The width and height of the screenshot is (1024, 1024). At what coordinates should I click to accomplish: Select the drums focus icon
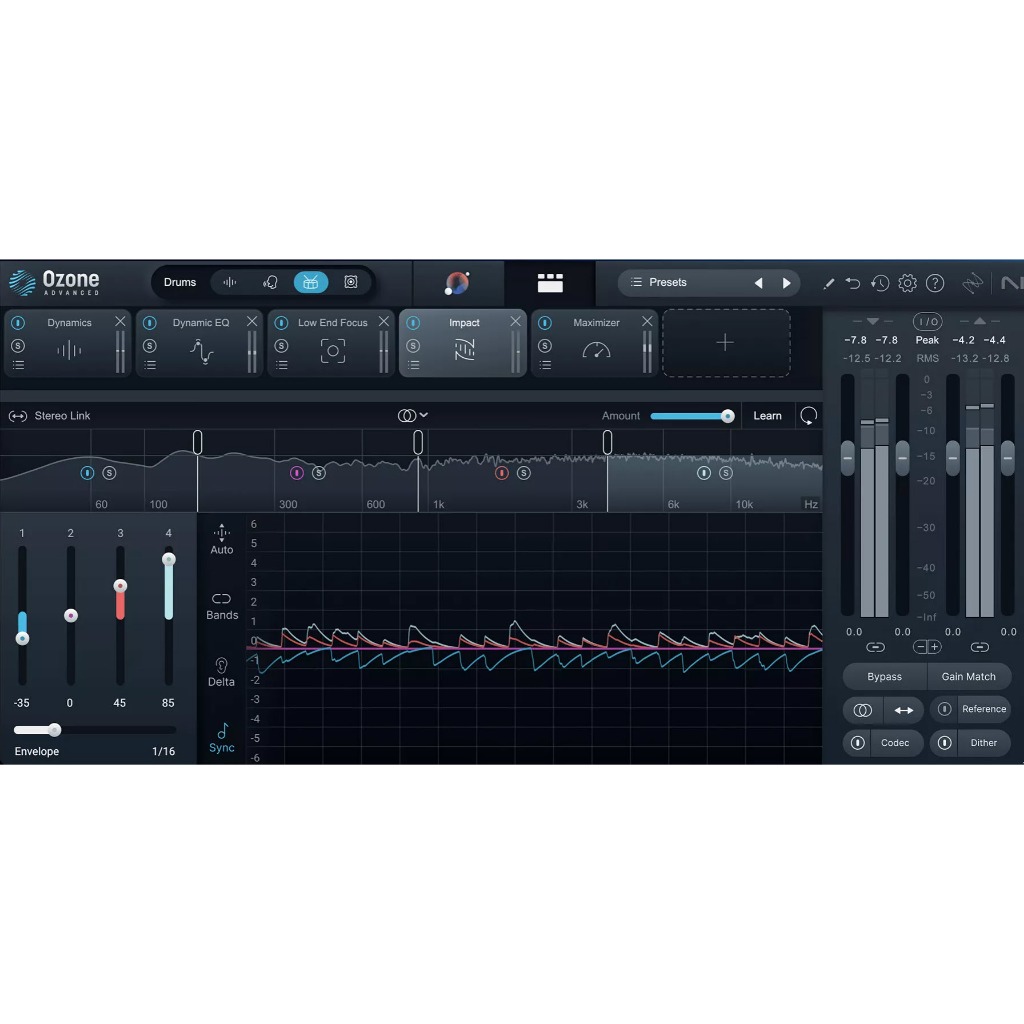coord(311,282)
